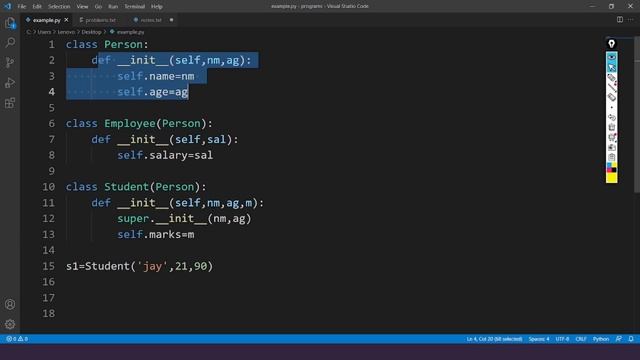The image size is (640, 360).
Task: Open the Terminal menu
Action: tap(135, 7)
